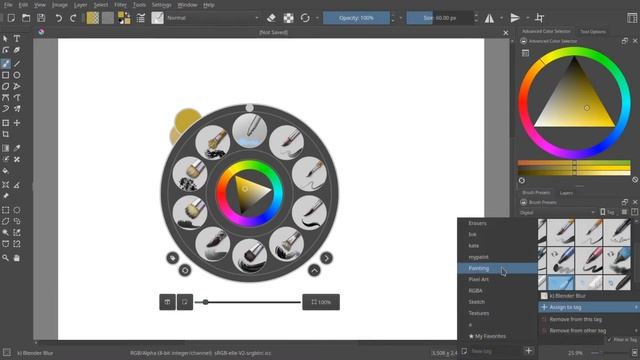Click Remove from this tag

pyautogui.click(x=589, y=319)
